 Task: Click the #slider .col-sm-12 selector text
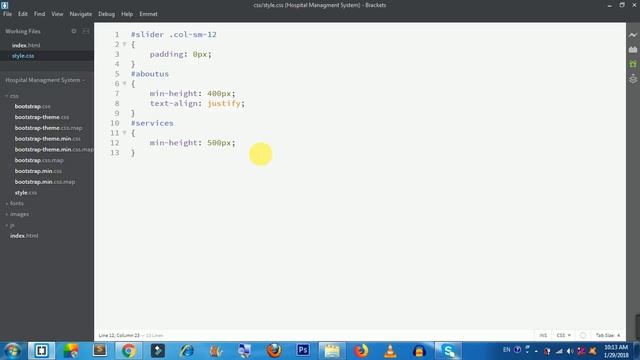173,34
